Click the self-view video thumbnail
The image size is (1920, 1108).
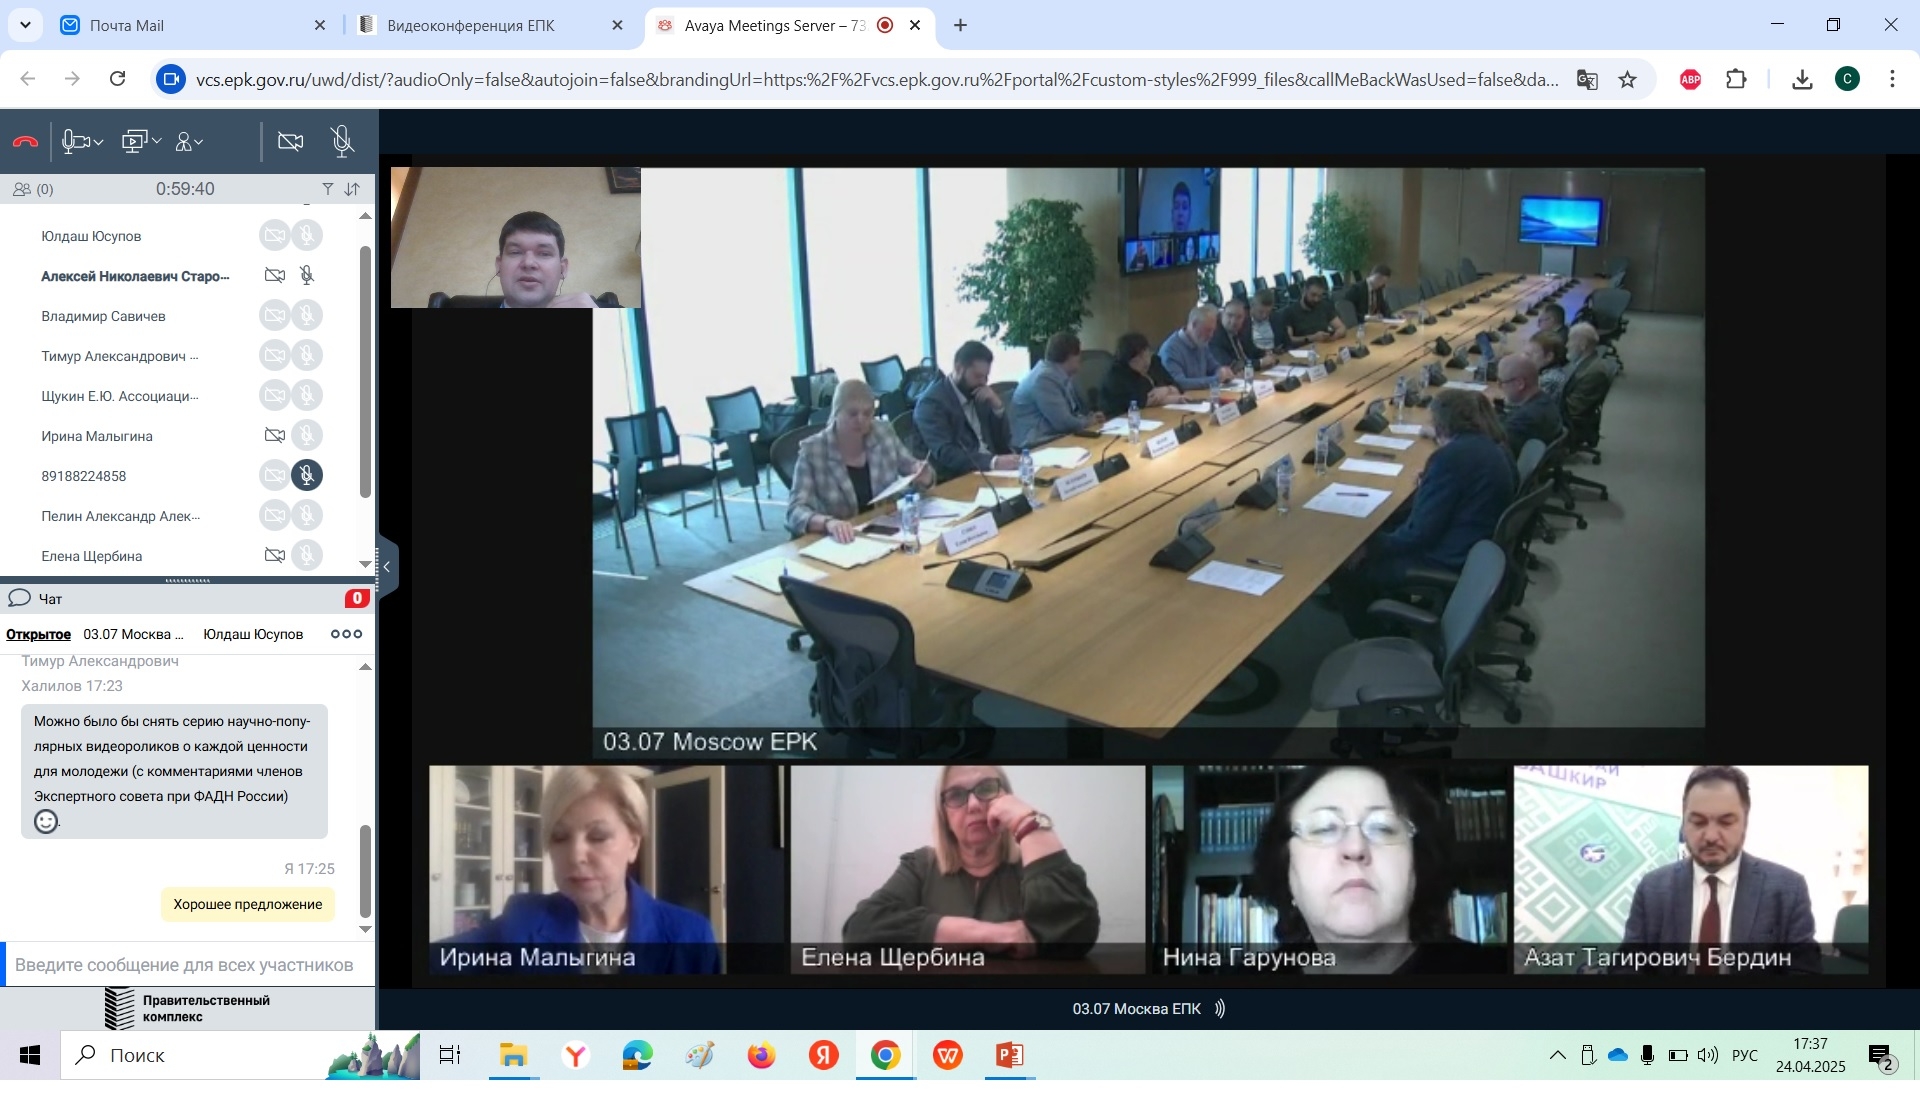[x=515, y=237]
